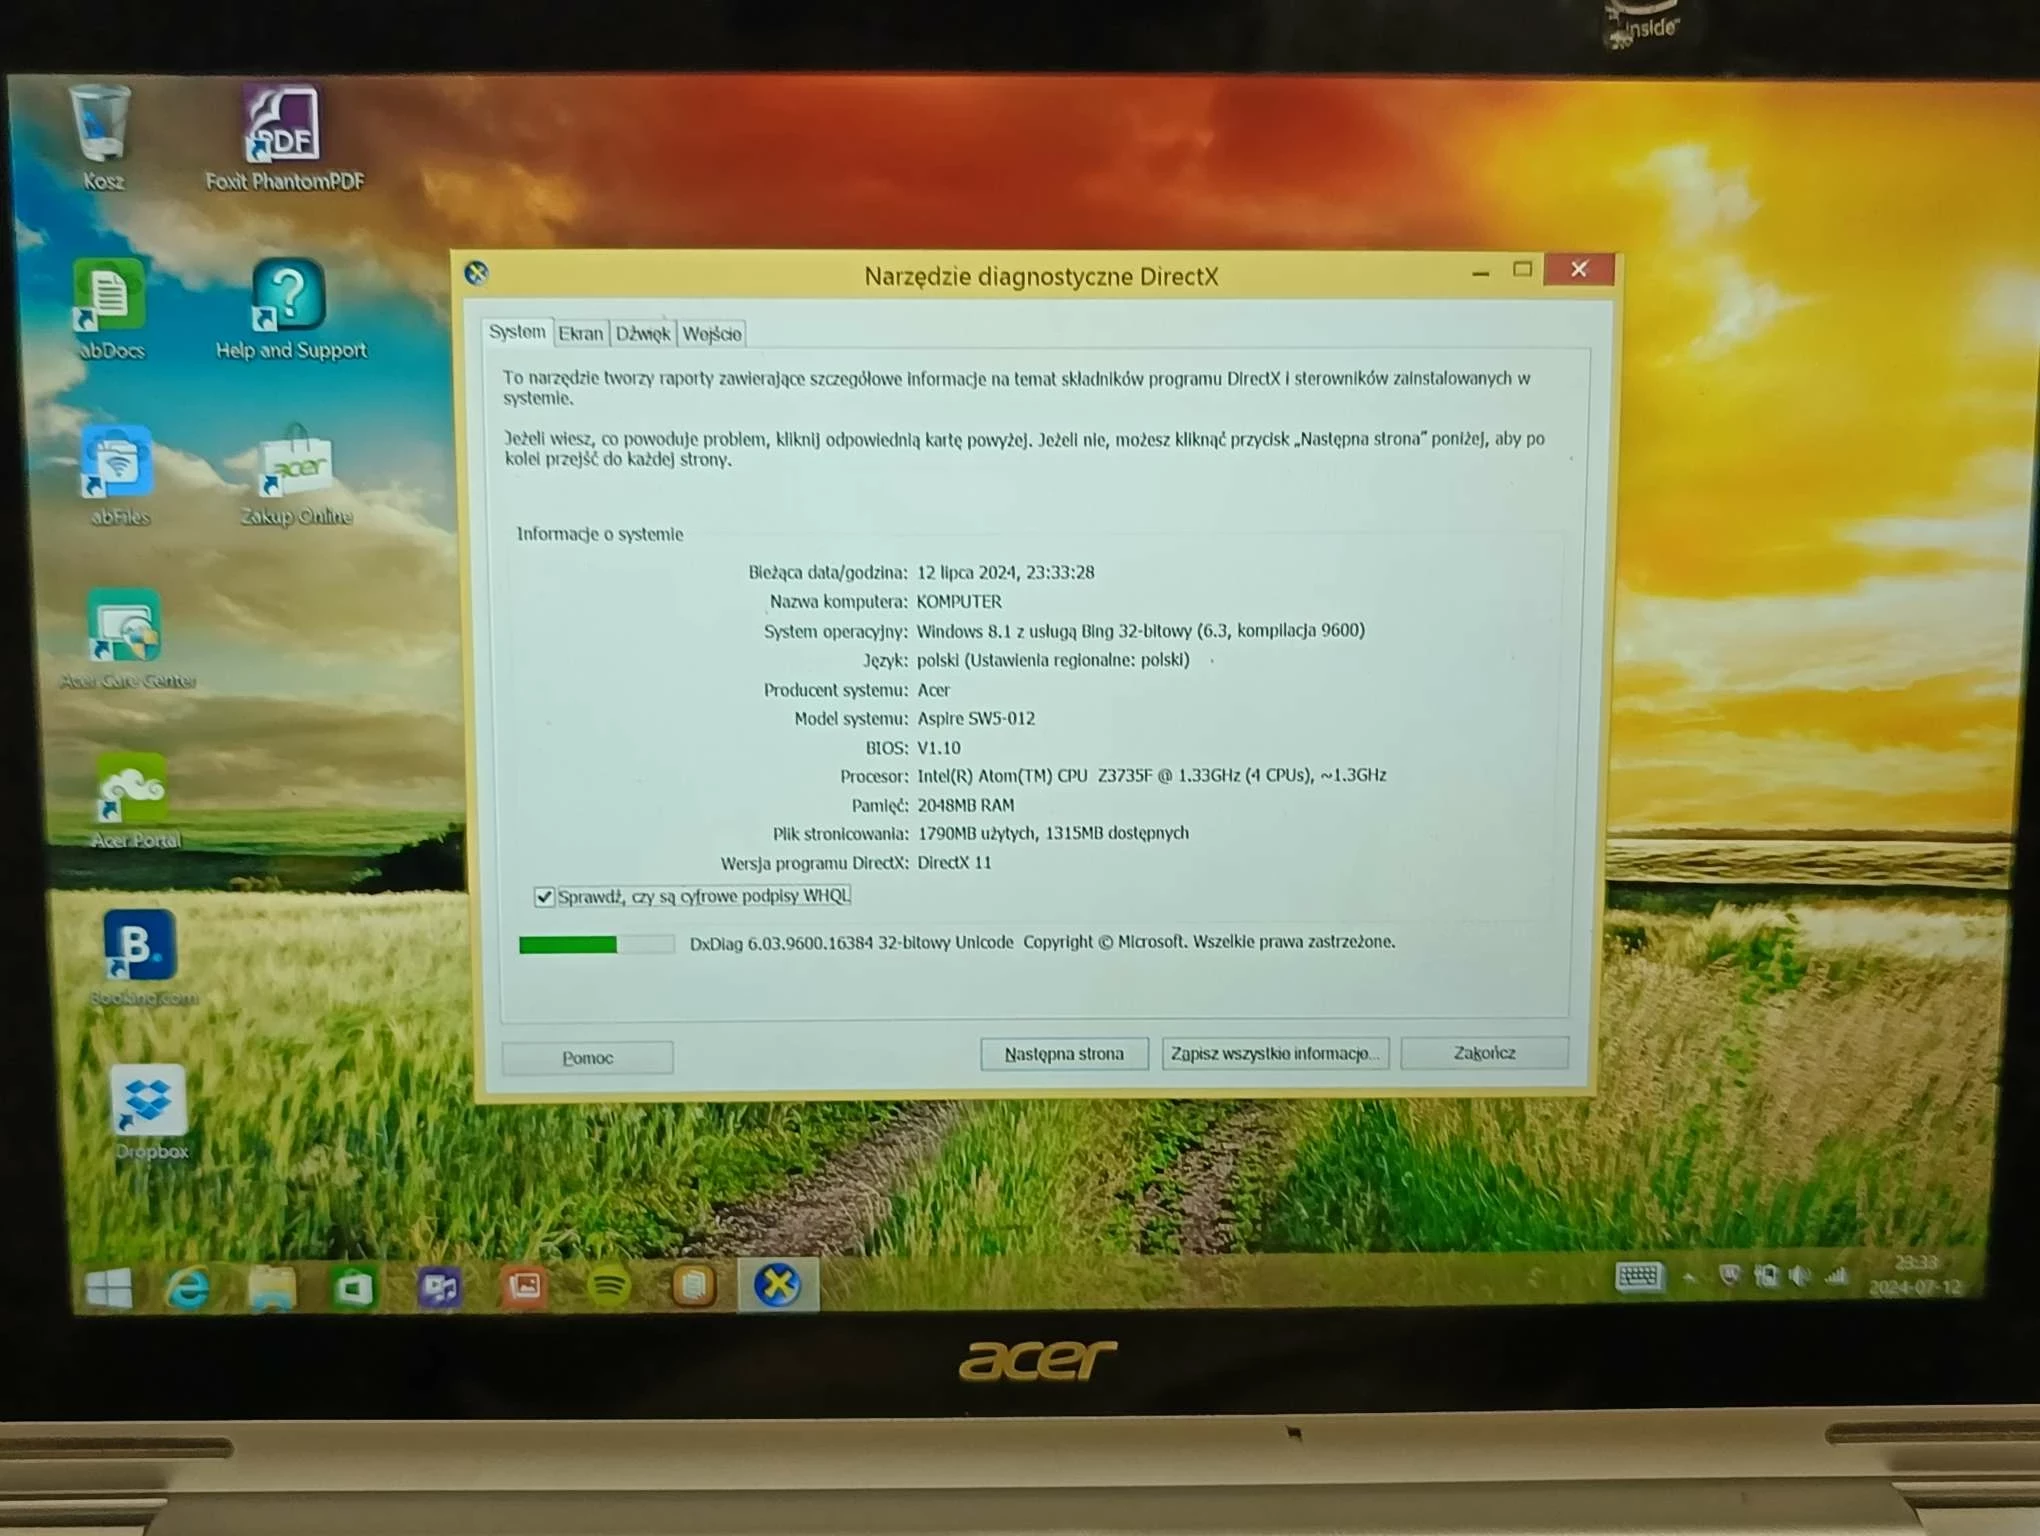Show hidden tray icons arrow
Viewport: 2040px width, 1536px height.
tap(1690, 1277)
